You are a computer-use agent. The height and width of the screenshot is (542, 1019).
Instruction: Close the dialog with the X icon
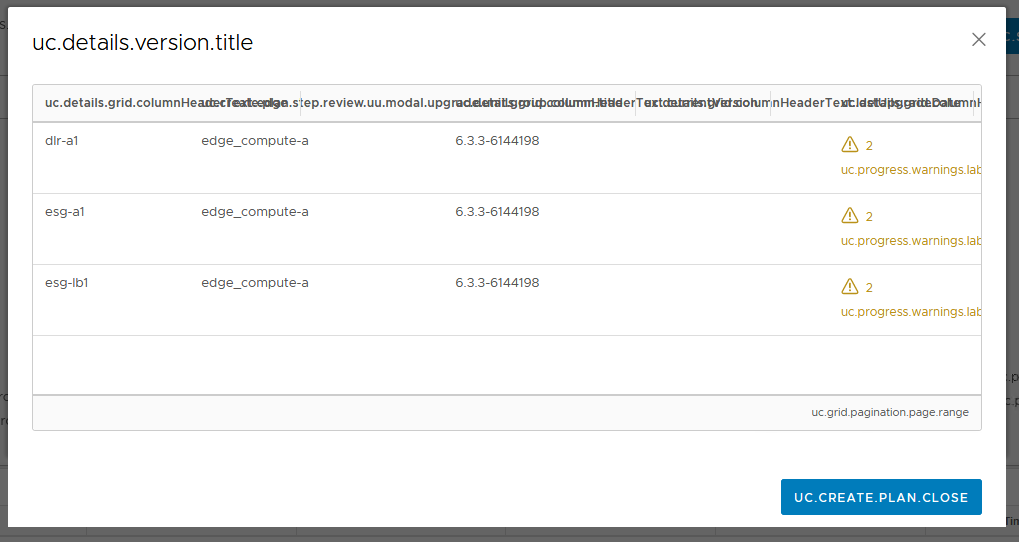[x=978, y=40]
